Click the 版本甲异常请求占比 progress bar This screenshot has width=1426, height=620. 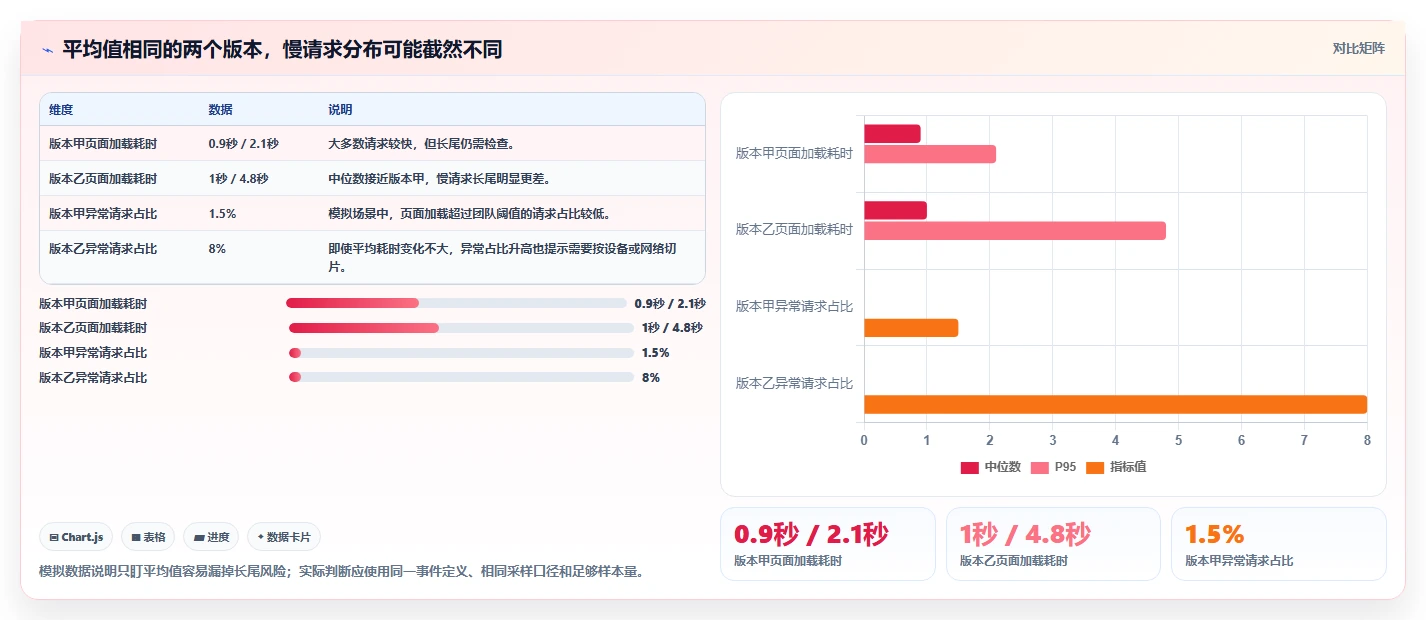click(x=461, y=353)
